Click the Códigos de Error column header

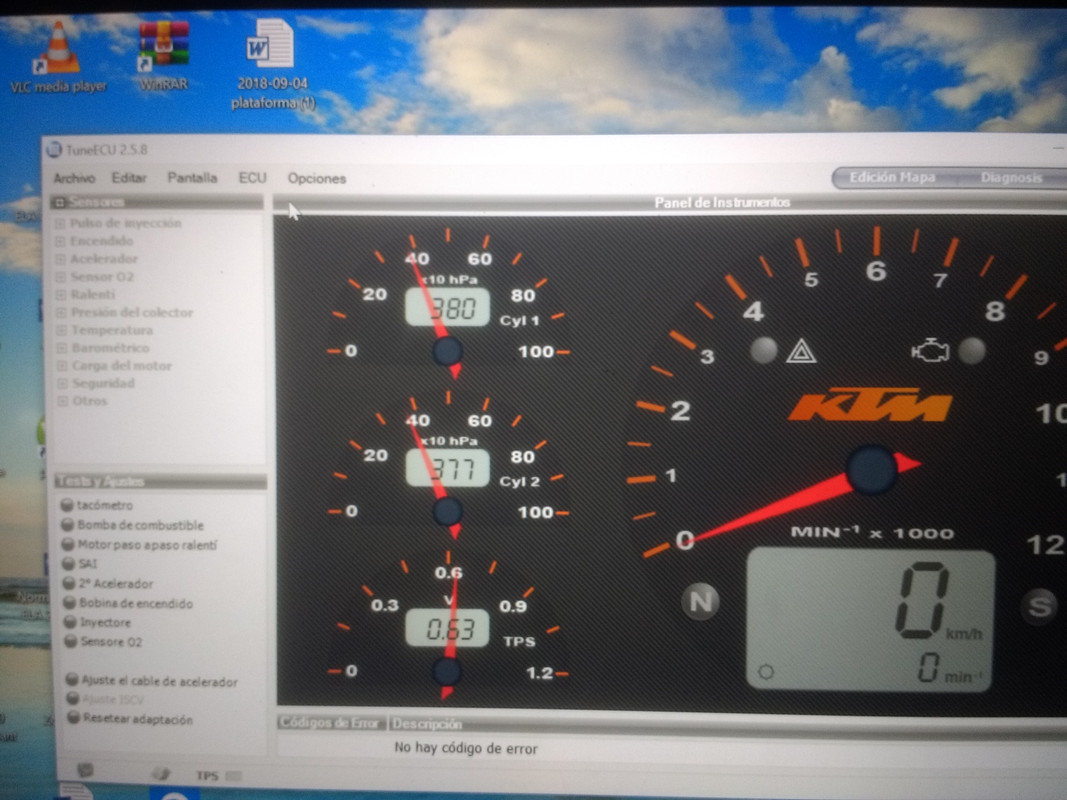[x=331, y=723]
